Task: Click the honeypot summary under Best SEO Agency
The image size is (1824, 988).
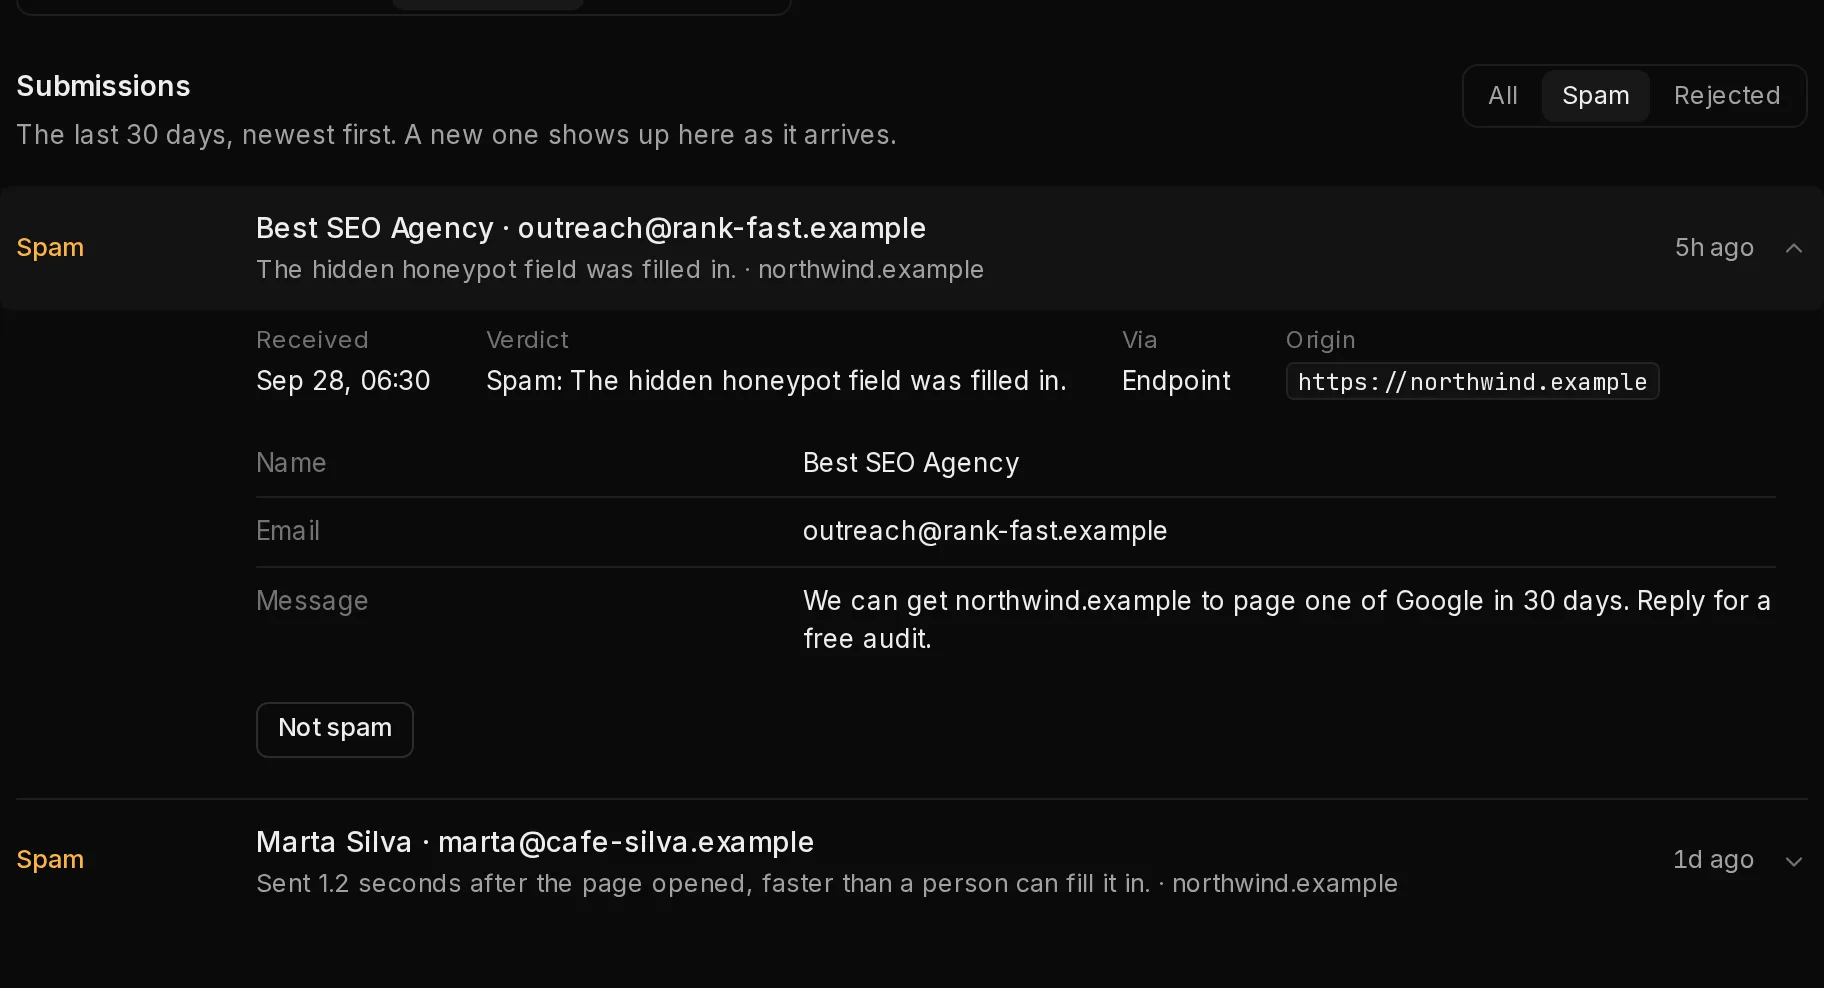Action: pos(620,270)
